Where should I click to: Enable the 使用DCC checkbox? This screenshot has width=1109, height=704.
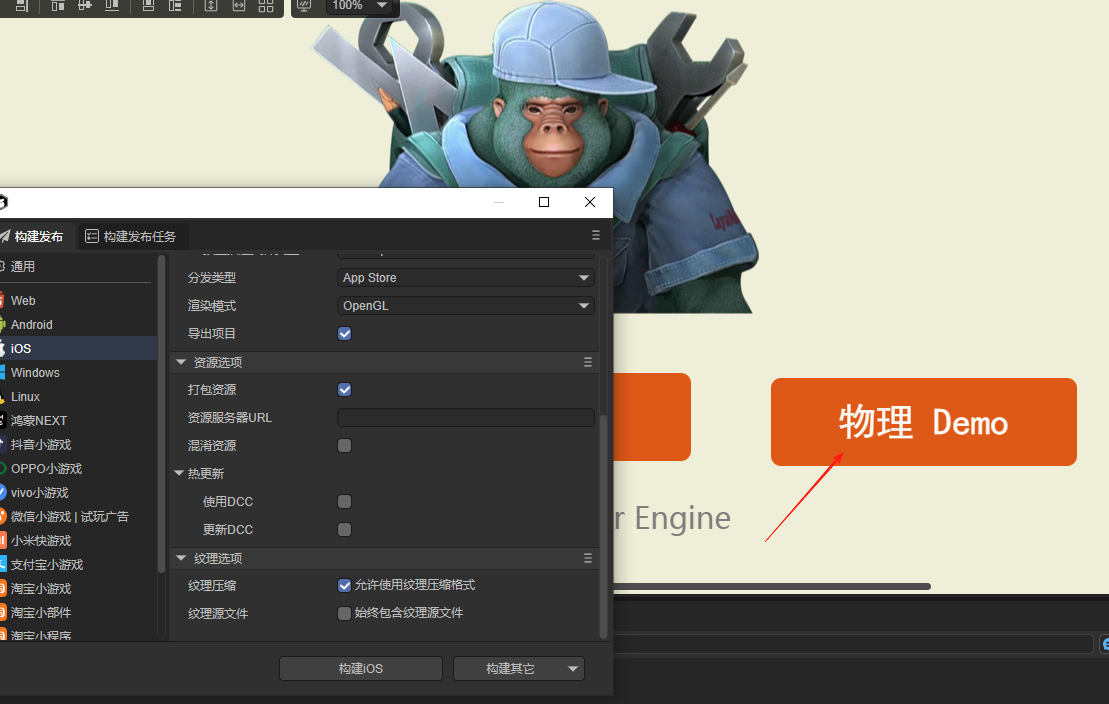(344, 502)
